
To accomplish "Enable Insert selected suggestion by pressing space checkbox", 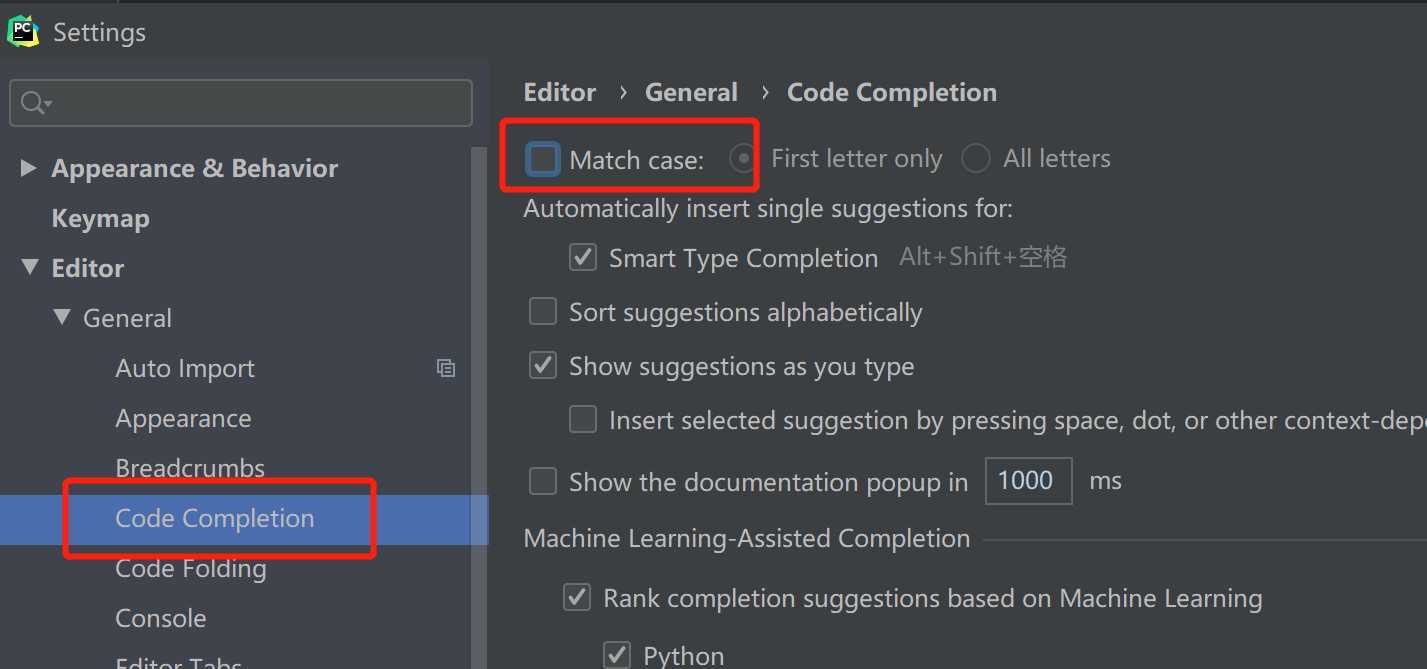I will pyautogui.click(x=583, y=420).
